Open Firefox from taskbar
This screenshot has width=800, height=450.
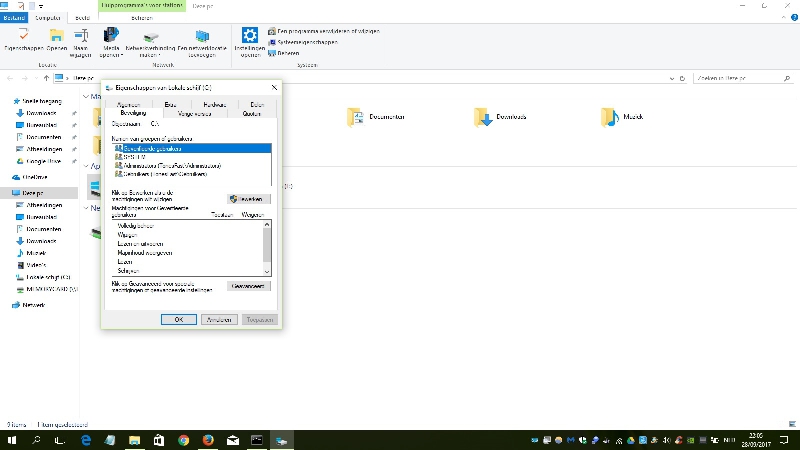pyautogui.click(x=208, y=440)
